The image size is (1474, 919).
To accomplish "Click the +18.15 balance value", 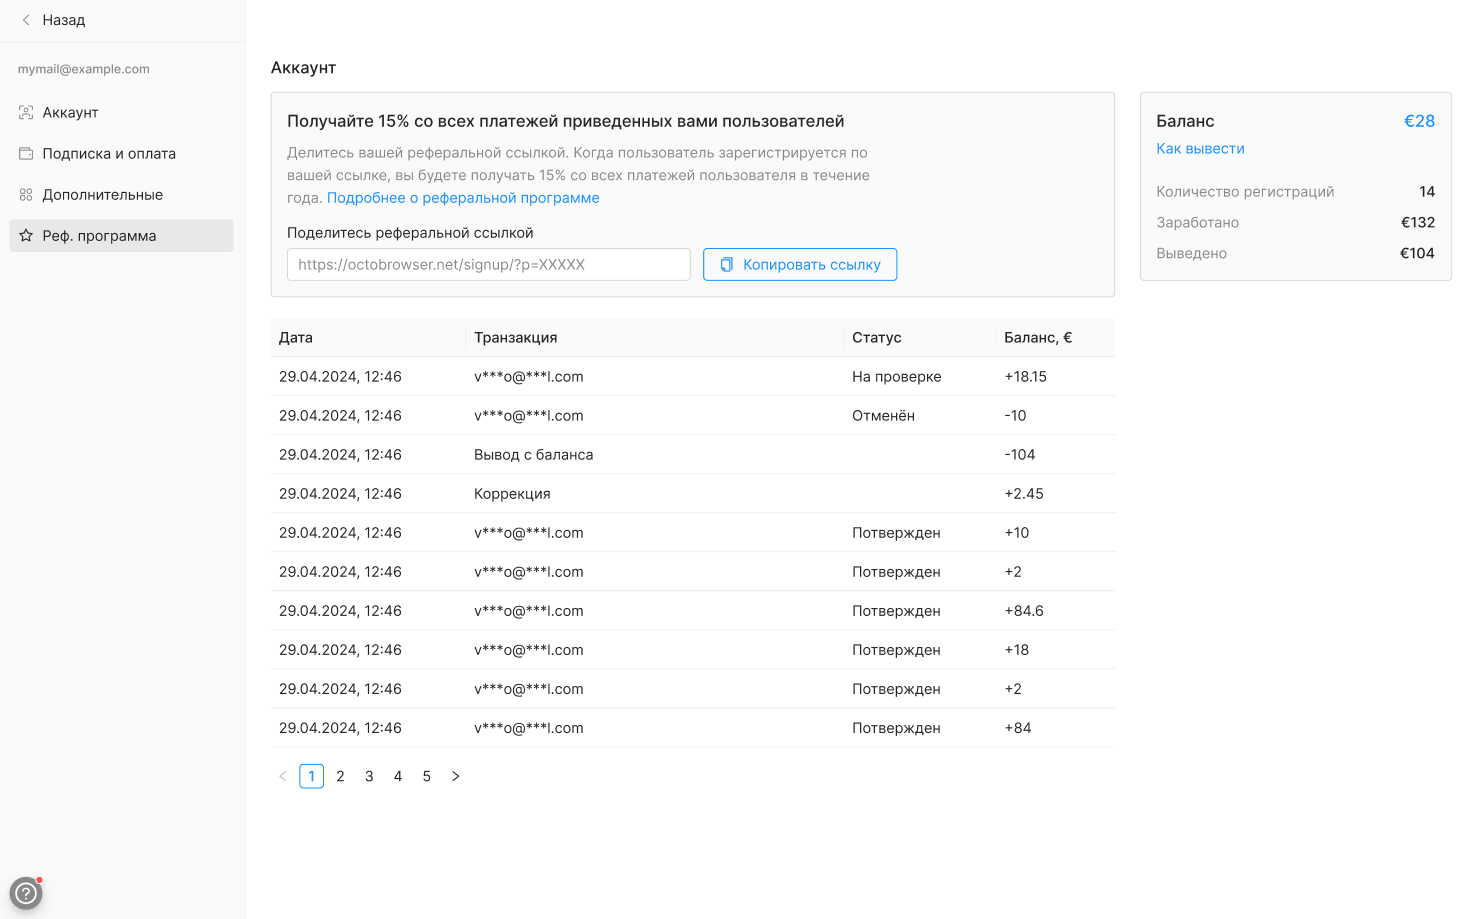I will [x=1026, y=377].
